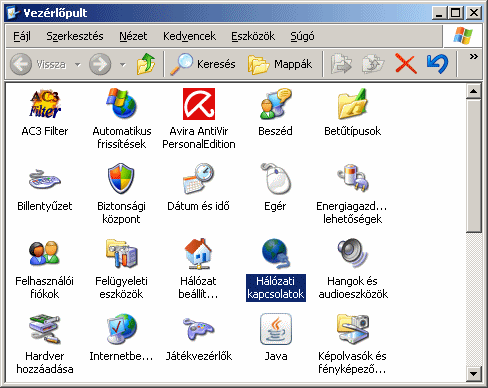The image size is (488, 388).
Task: Select the Játékvezérlők gamepad icon
Action: point(199,329)
